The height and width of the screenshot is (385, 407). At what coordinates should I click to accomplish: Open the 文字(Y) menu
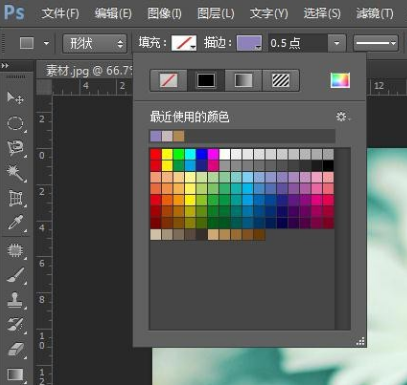pos(269,13)
